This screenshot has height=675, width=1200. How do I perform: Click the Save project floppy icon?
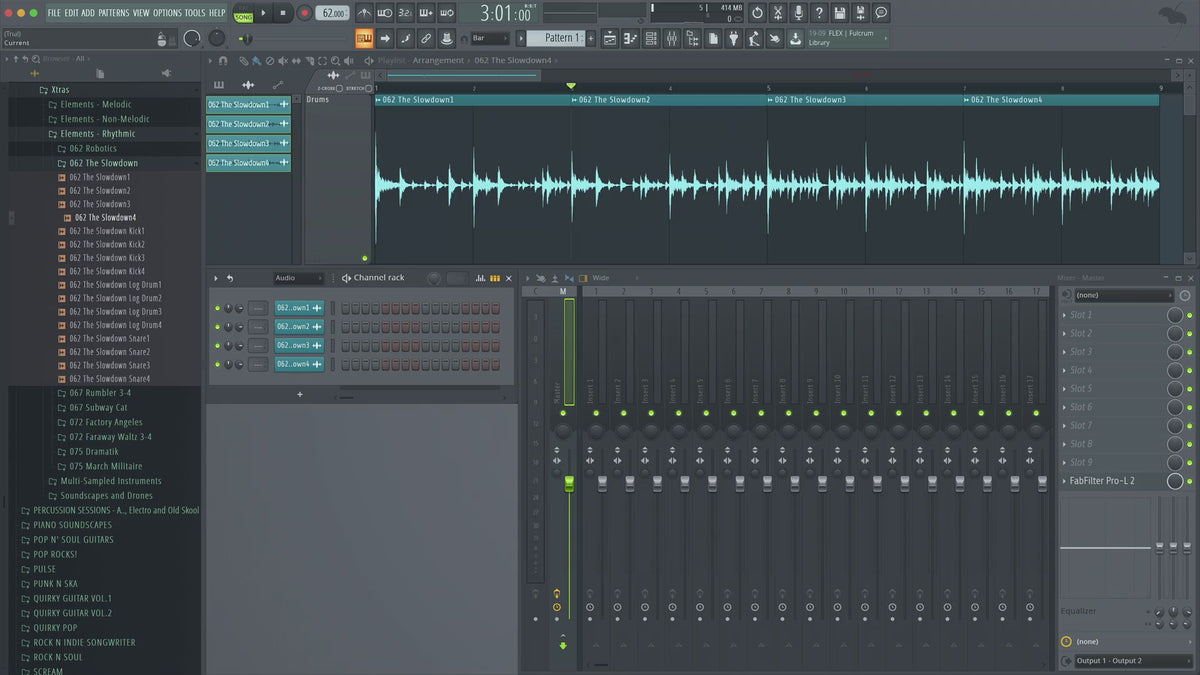coord(839,13)
